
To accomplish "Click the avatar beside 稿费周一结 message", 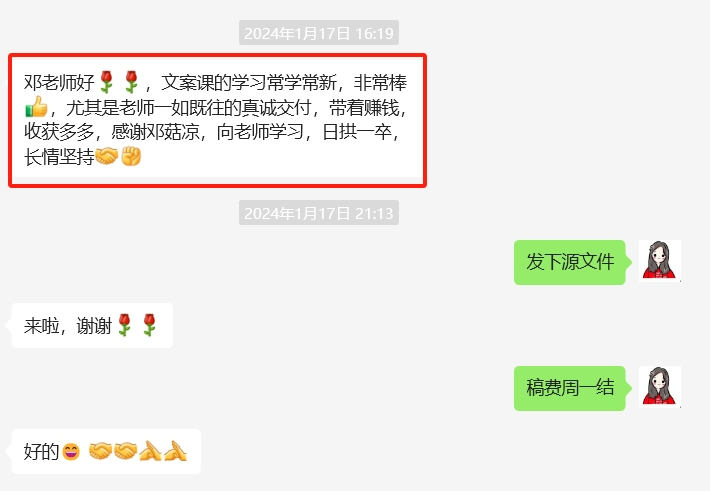I will click(660, 387).
